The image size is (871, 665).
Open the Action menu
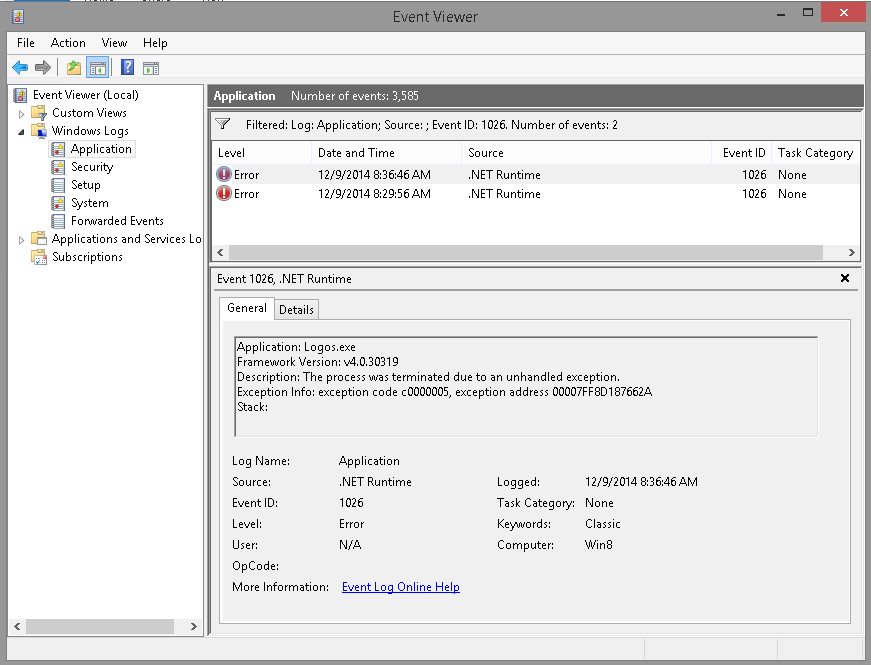point(68,43)
